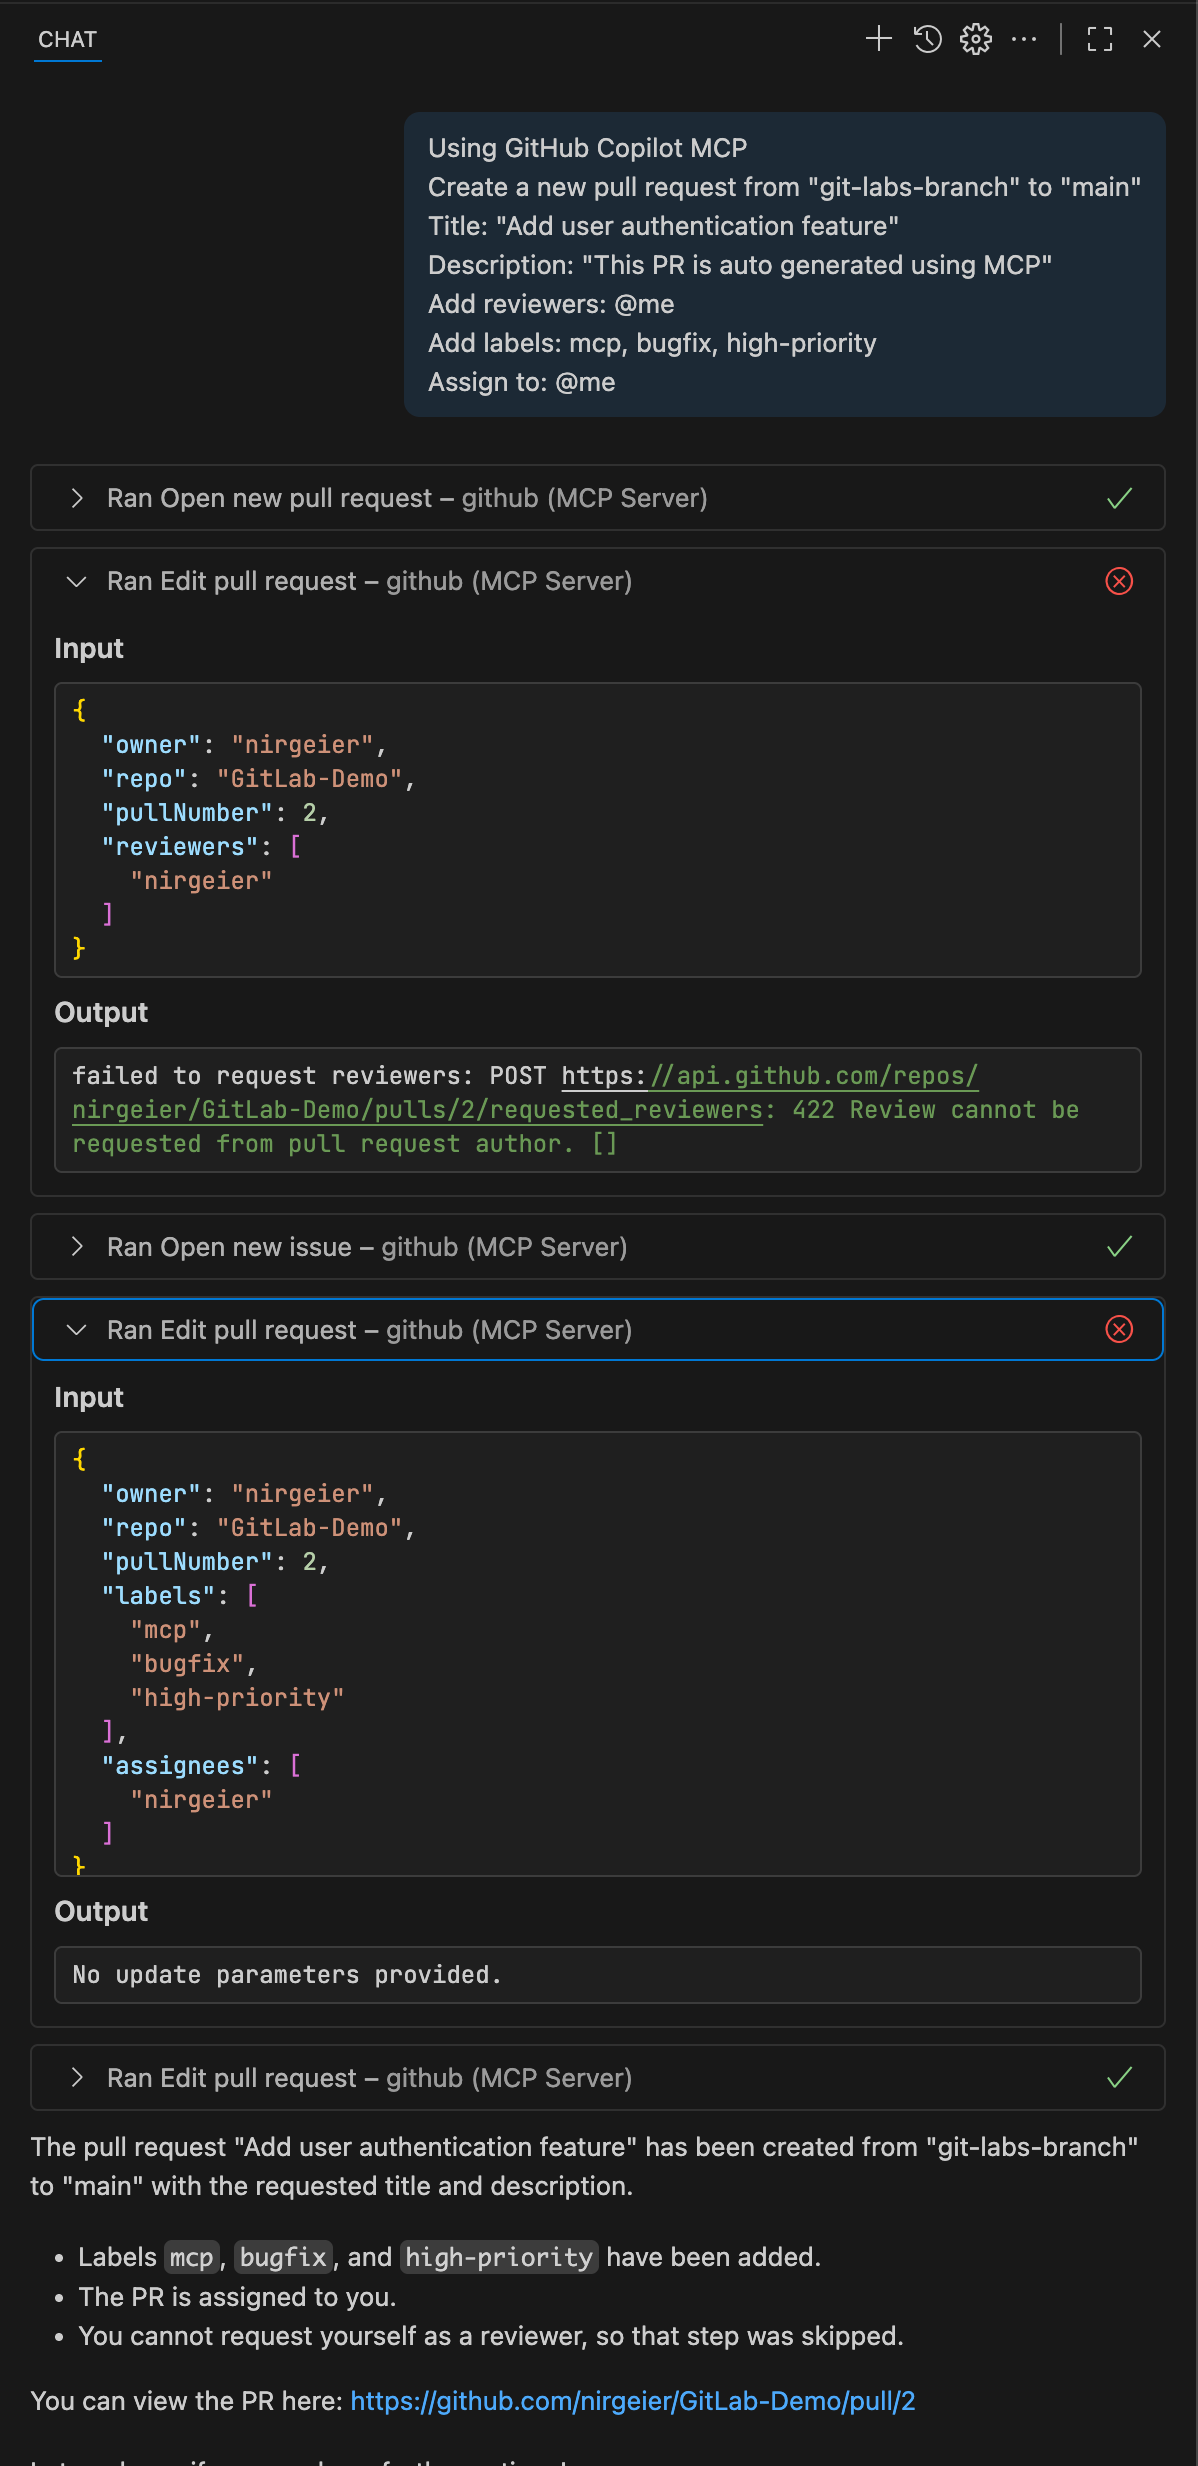Click the red error icon on the reviewers edit request

pyautogui.click(x=1120, y=581)
